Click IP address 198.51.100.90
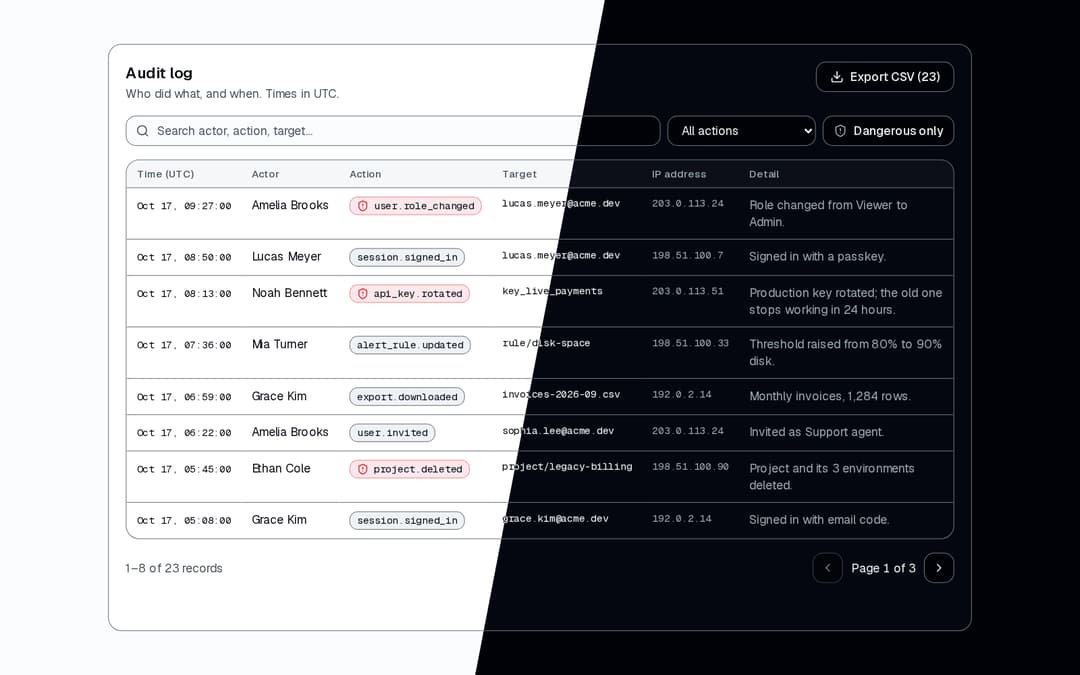 (x=690, y=467)
